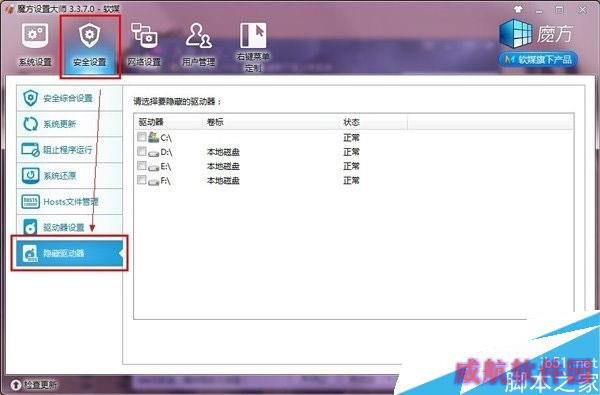Tick the checkbox for drive F:\

pyautogui.click(x=142, y=180)
